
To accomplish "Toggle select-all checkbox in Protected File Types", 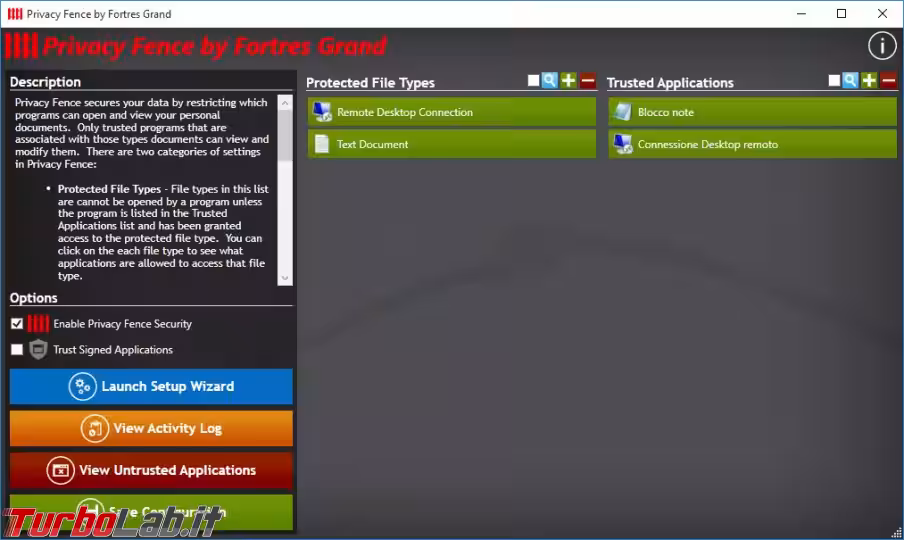I will (533, 81).
